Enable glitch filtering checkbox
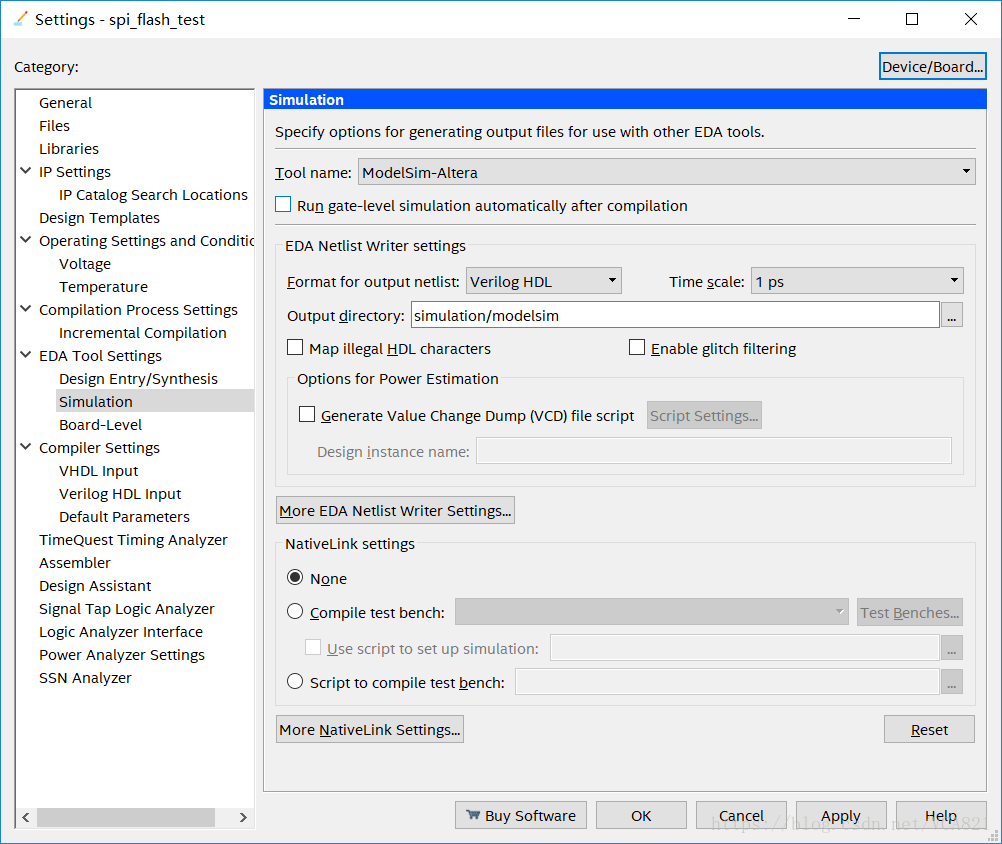 (x=637, y=348)
